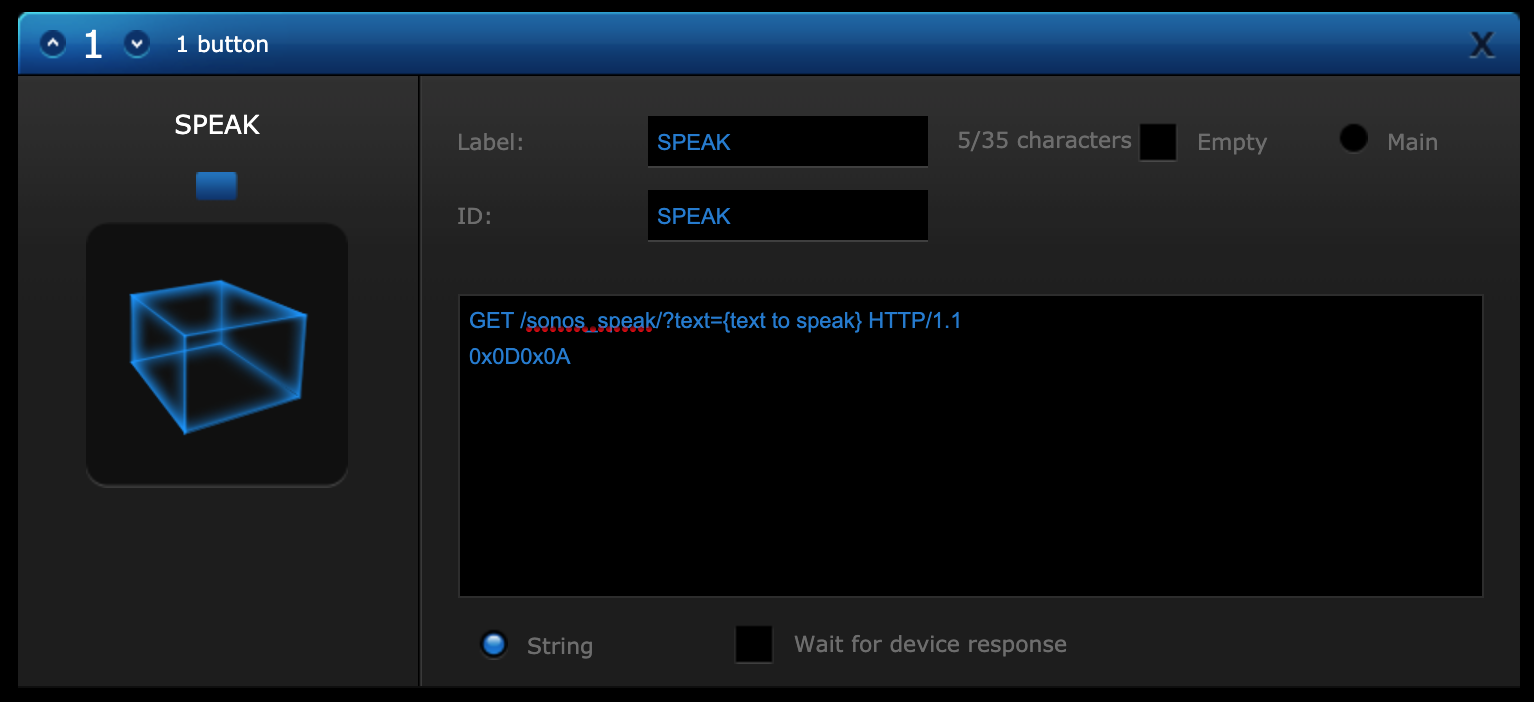Enable Wait for device response checkbox
This screenshot has width=1534, height=702.
coord(754,644)
